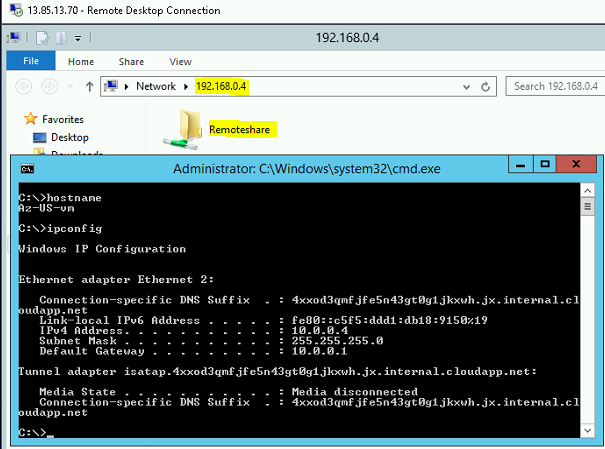The image size is (605, 449).
Task: Open address bar history dropdown
Action: click(466, 86)
